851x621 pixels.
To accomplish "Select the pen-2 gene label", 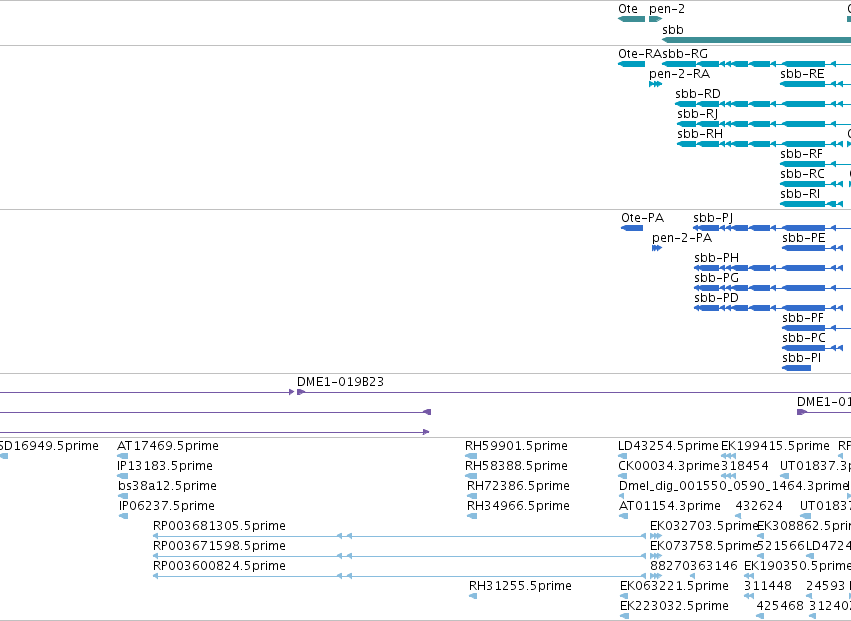I will (x=666, y=9).
